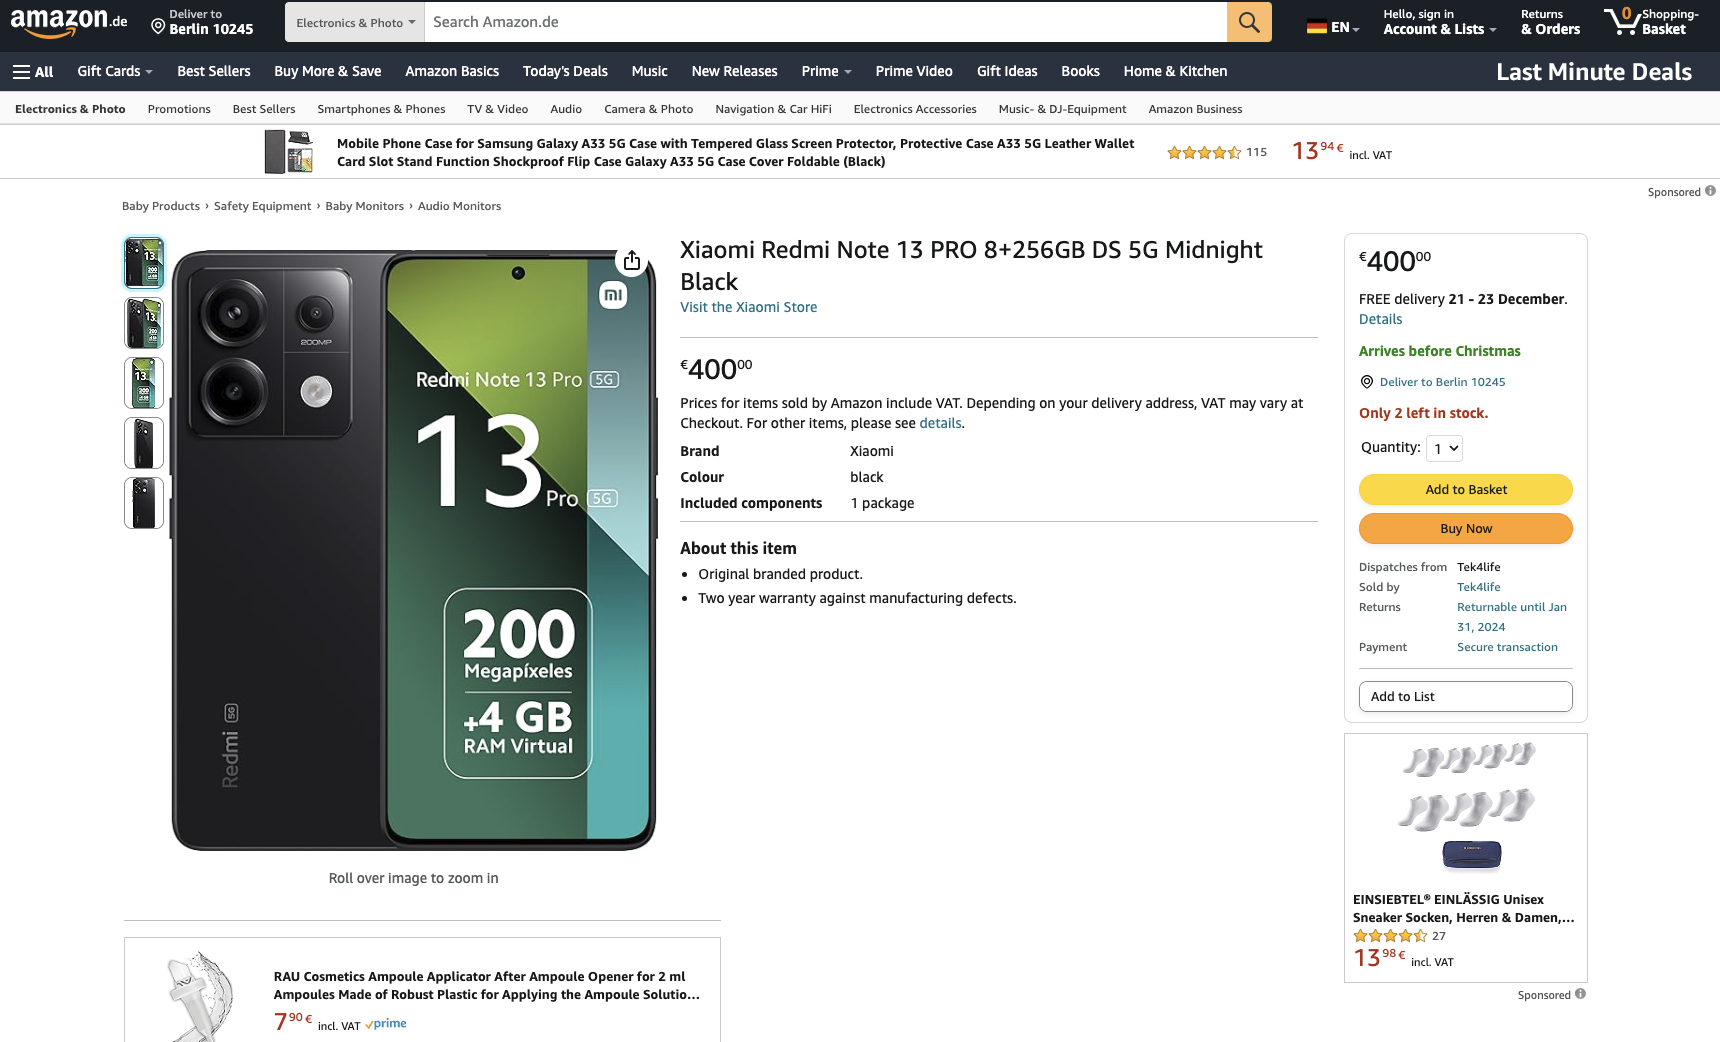Expand the Gift Cards menu
This screenshot has height=1042, width=1720.
pyautogui.click(x=115, y=72)
